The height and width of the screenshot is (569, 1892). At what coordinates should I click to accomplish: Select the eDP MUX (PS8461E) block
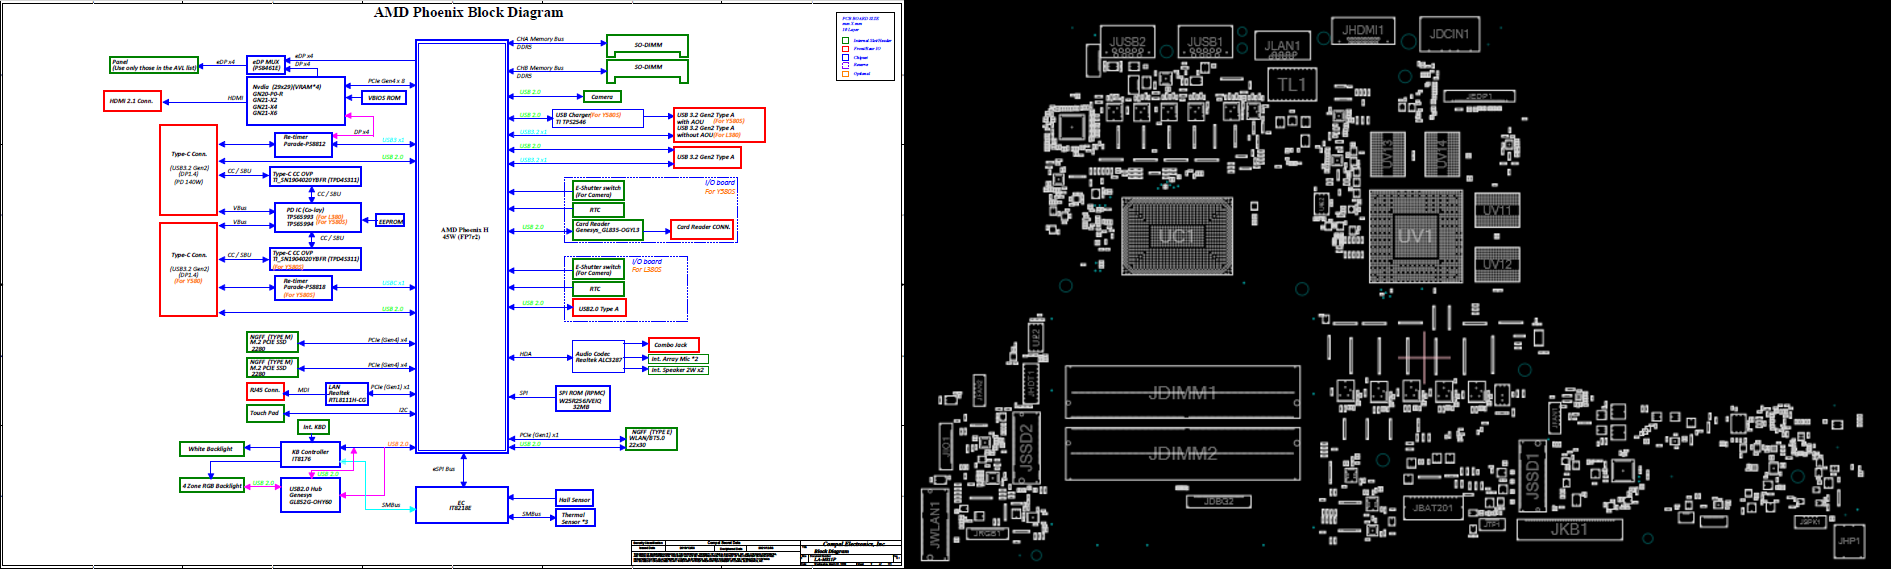tap(266, 65)
